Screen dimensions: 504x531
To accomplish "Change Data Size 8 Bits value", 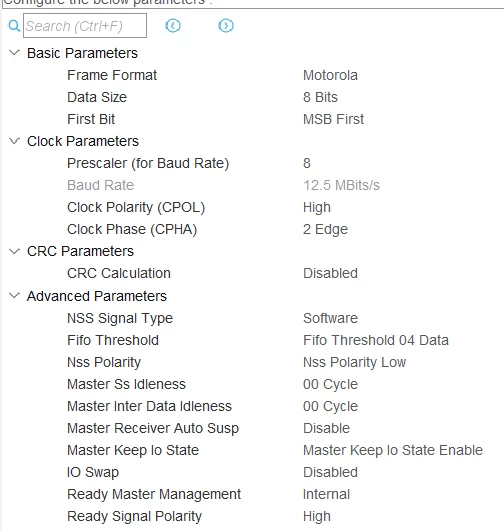I will (320, 97).
